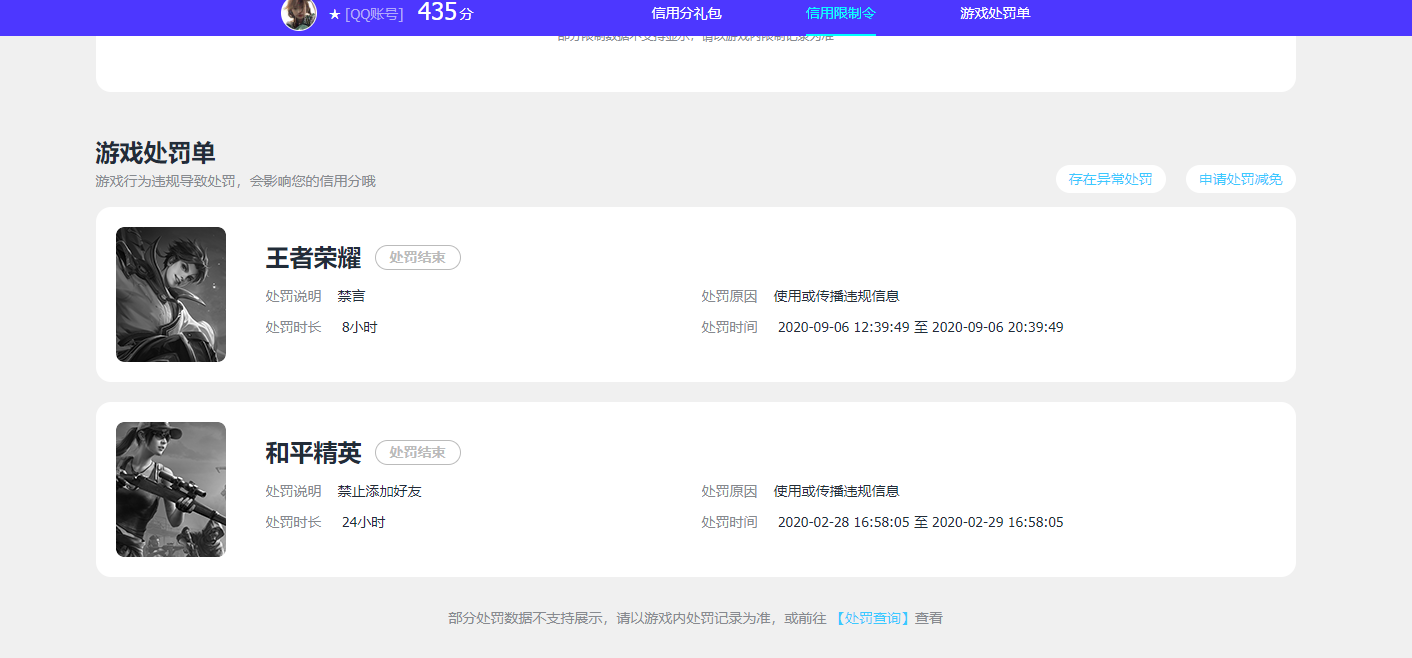
Task: Open the 信用分礼包 tab
Action: click(x=686, y=13)
